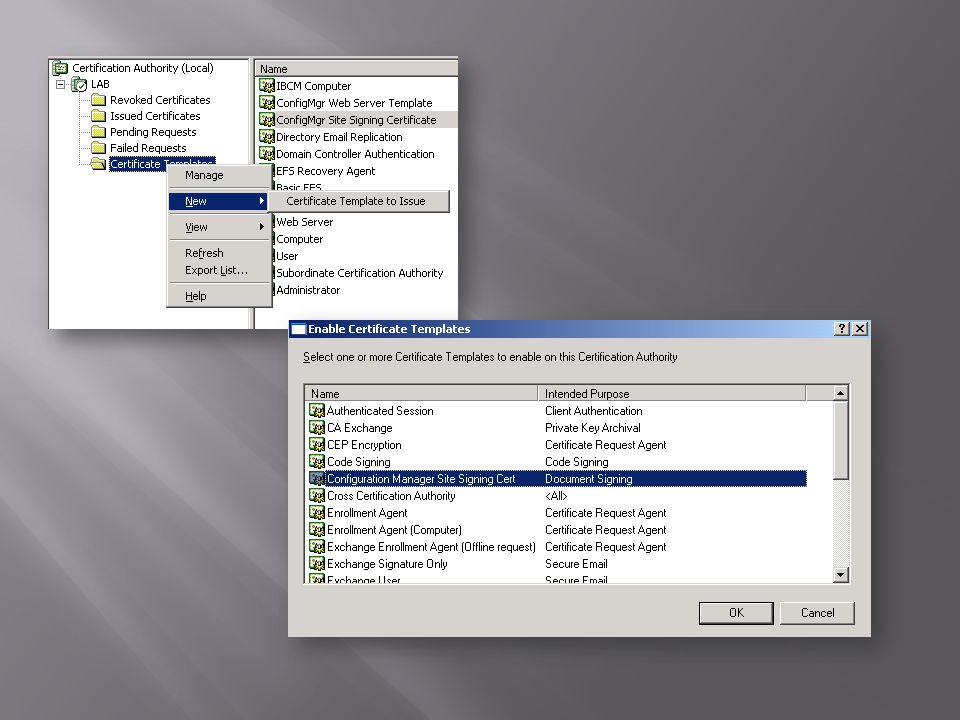Click the Failed Requests folder icon
960x720 pixels.
click(x=99, y=148)
